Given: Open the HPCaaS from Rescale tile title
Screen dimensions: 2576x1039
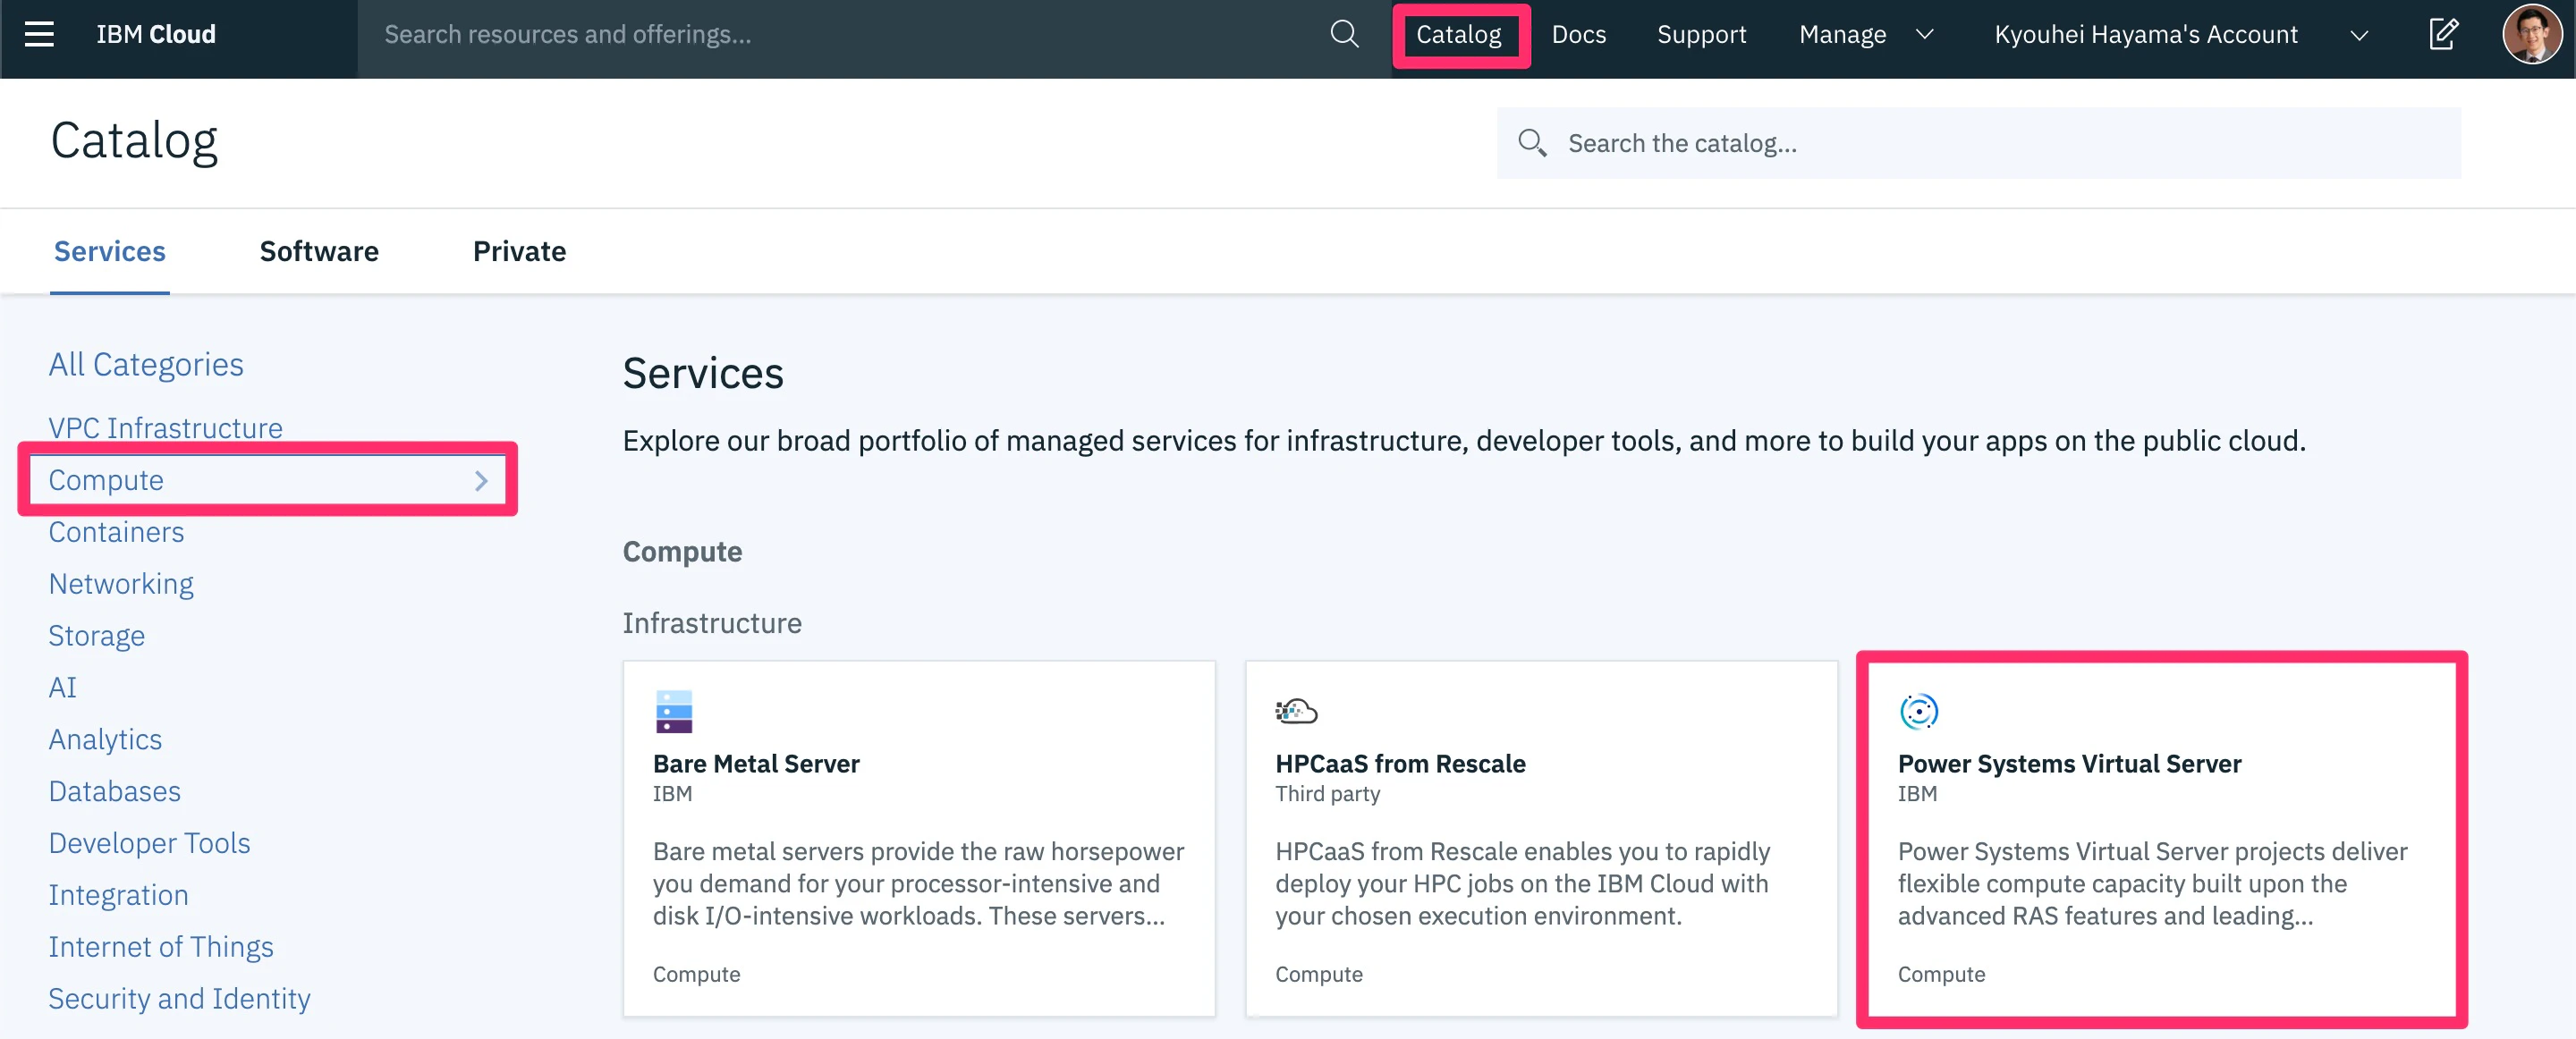Looking at the screenshot, I should coord(1400,764).
